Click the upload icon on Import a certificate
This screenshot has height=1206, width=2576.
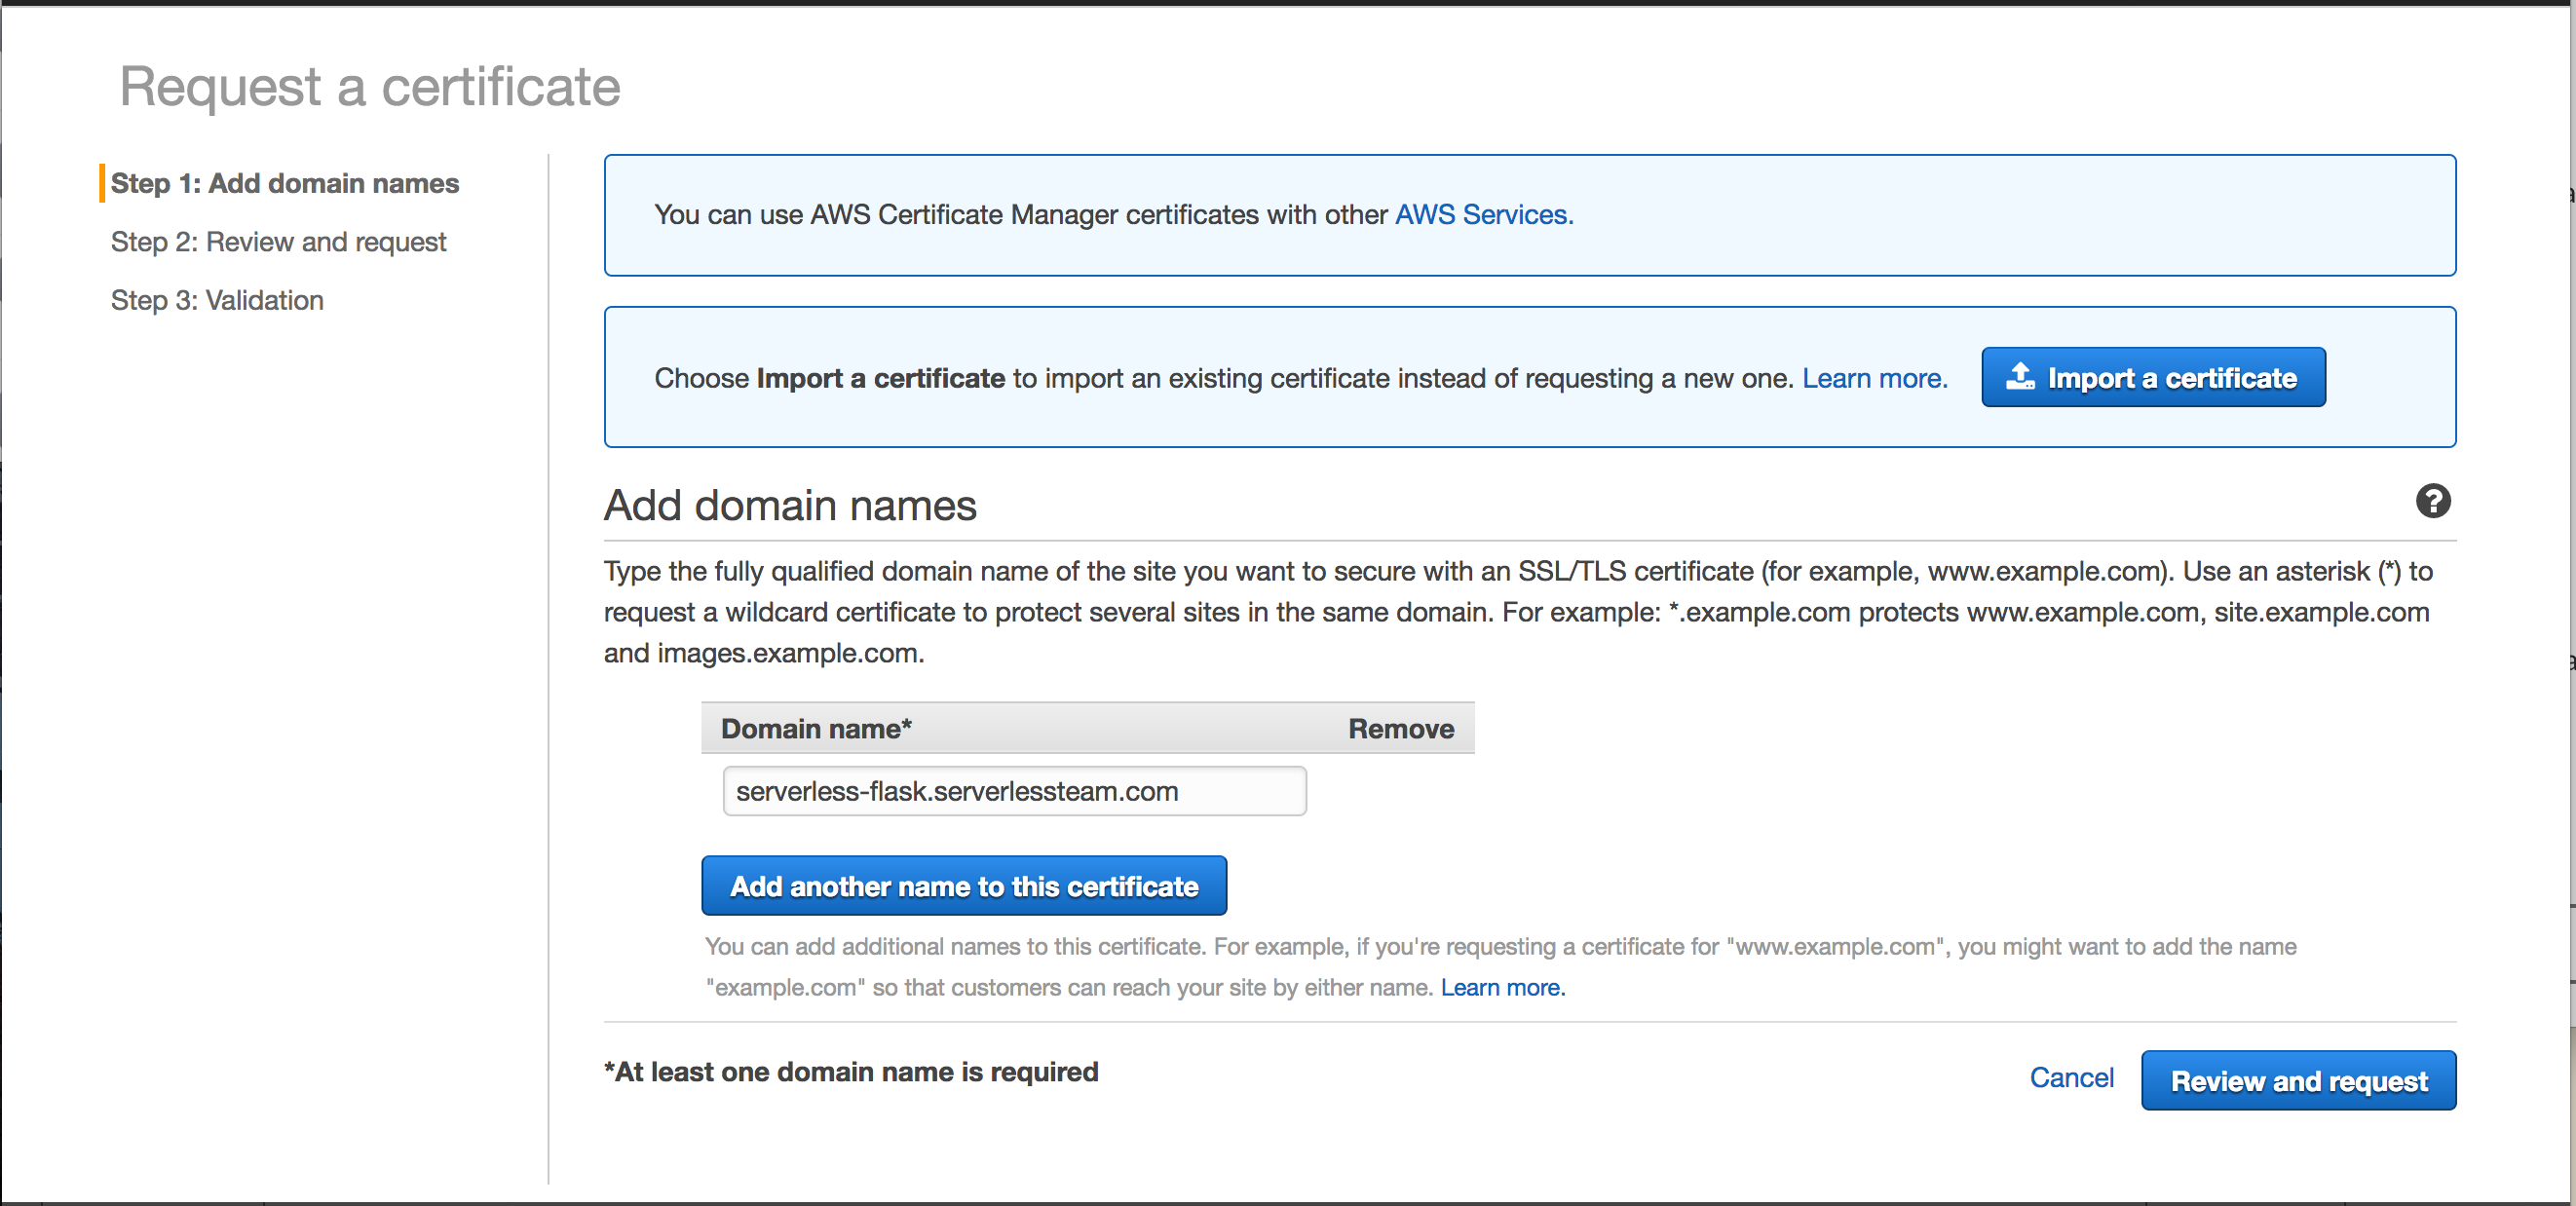[x=2019, y=377]
